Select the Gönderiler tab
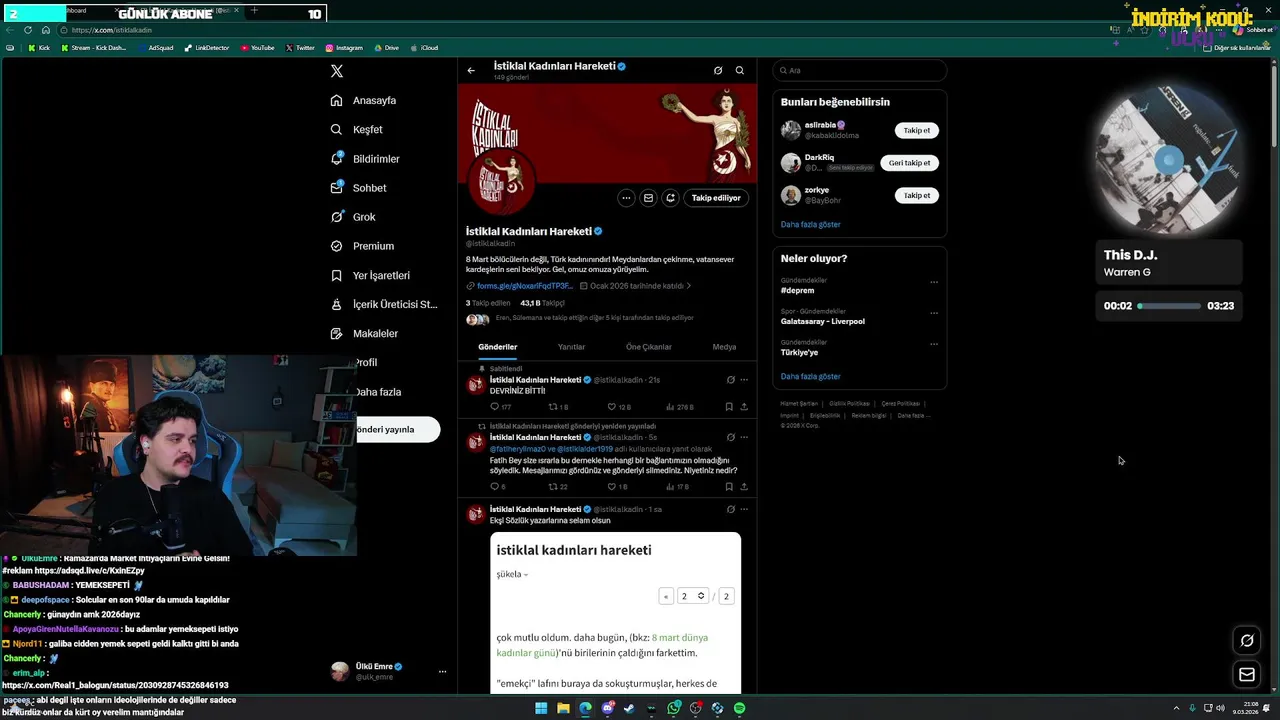The height and width of the screenshot is (720, 1280). click(x=497, y=347)
